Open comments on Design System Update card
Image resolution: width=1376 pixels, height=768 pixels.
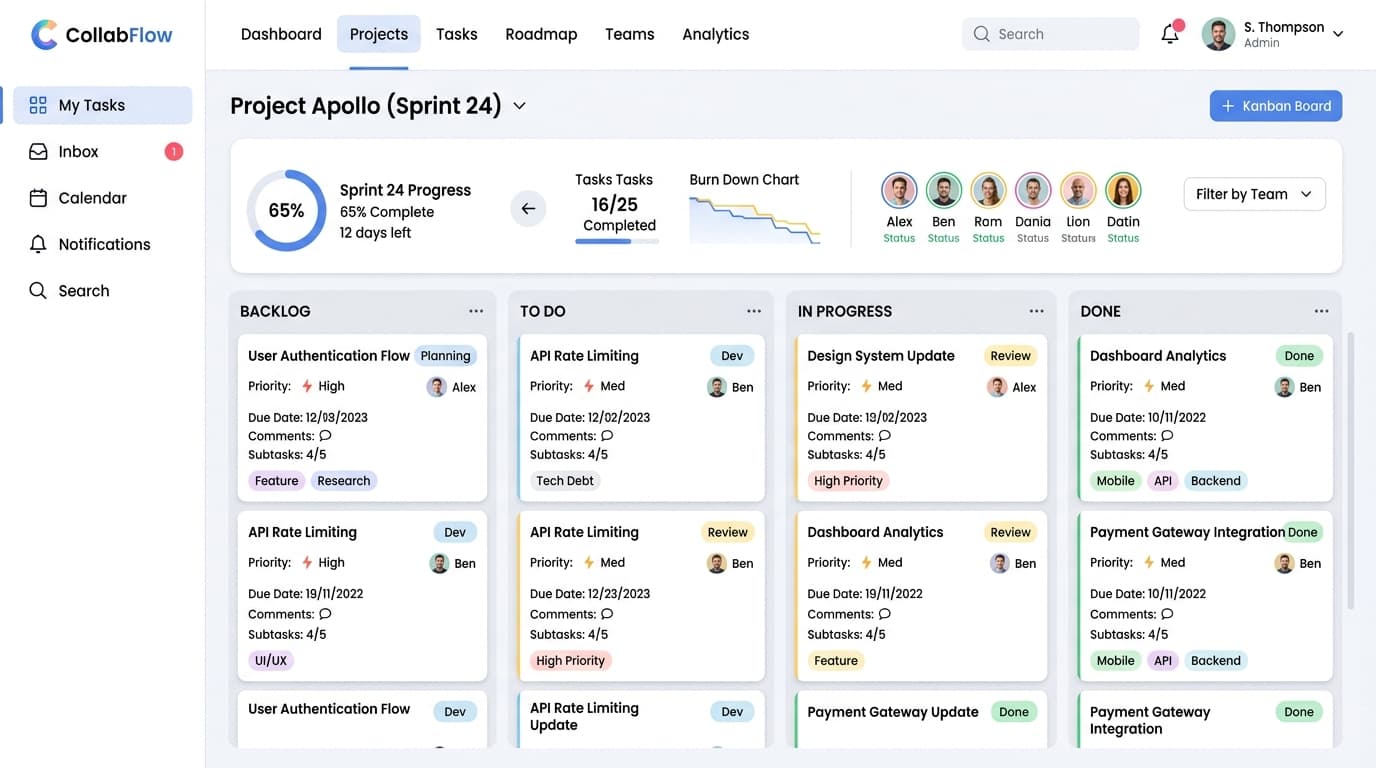884,436
